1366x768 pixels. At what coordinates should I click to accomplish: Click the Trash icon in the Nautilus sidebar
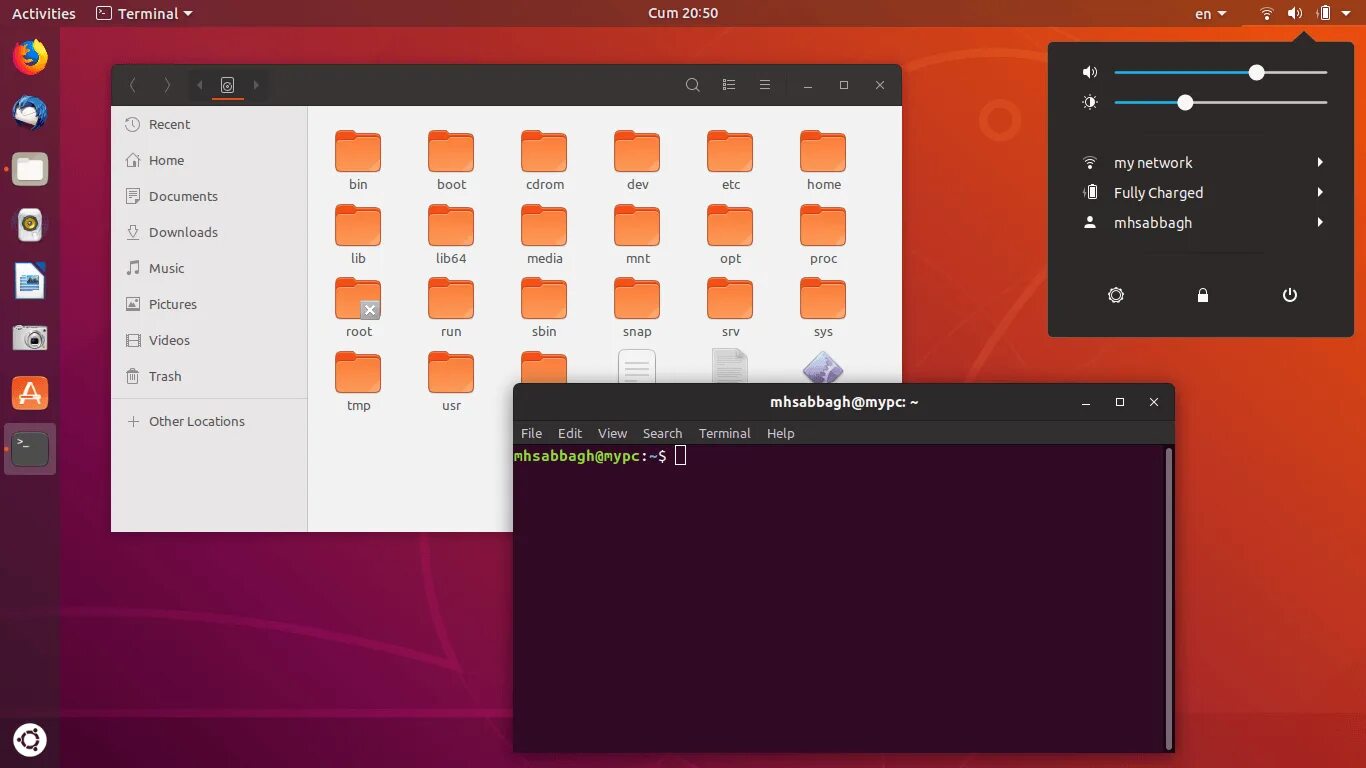[x=163, y=377]
